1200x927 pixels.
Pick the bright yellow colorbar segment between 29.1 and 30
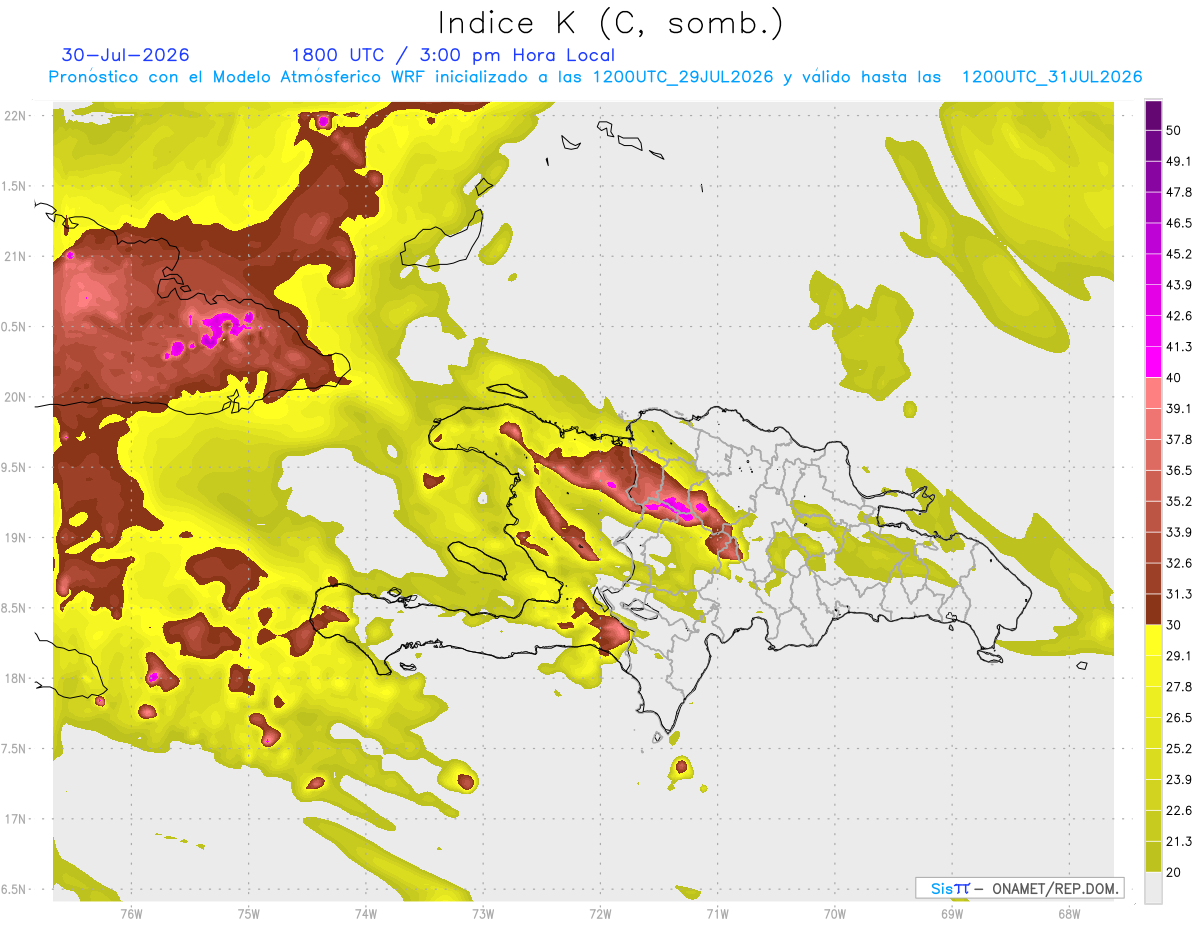tap(1153, 640)
